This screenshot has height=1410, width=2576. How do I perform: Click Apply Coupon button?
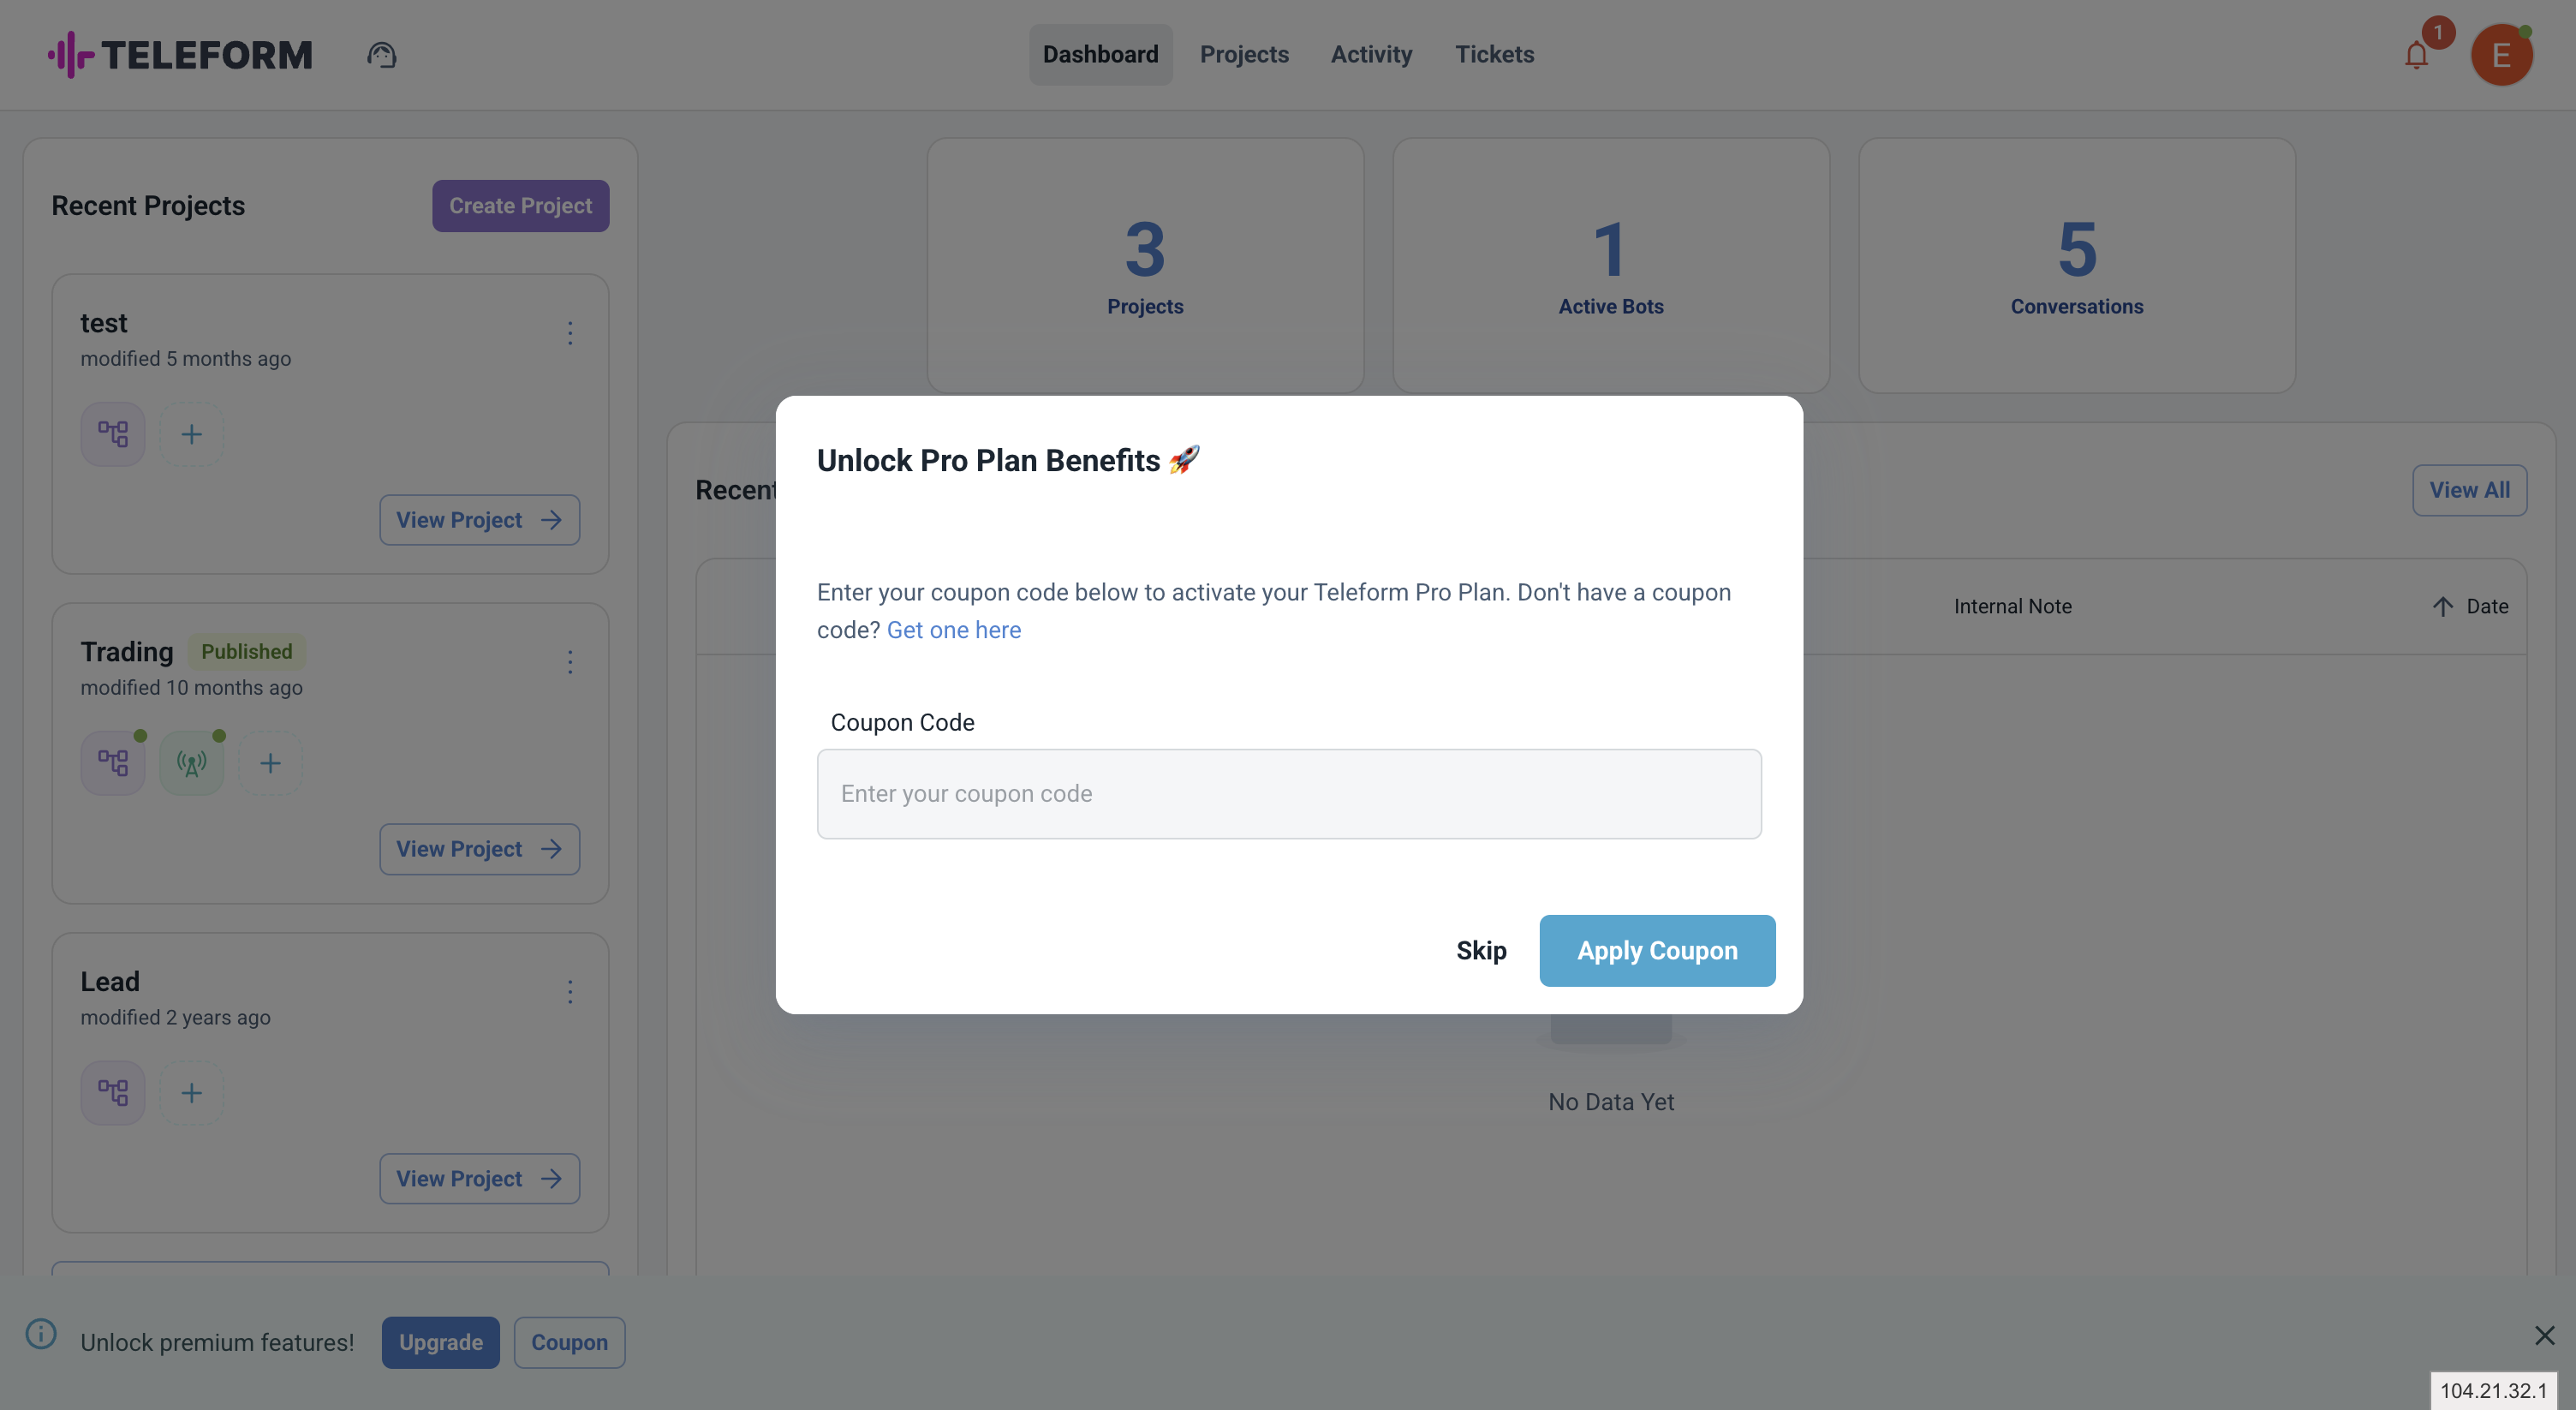(1657, 951)
